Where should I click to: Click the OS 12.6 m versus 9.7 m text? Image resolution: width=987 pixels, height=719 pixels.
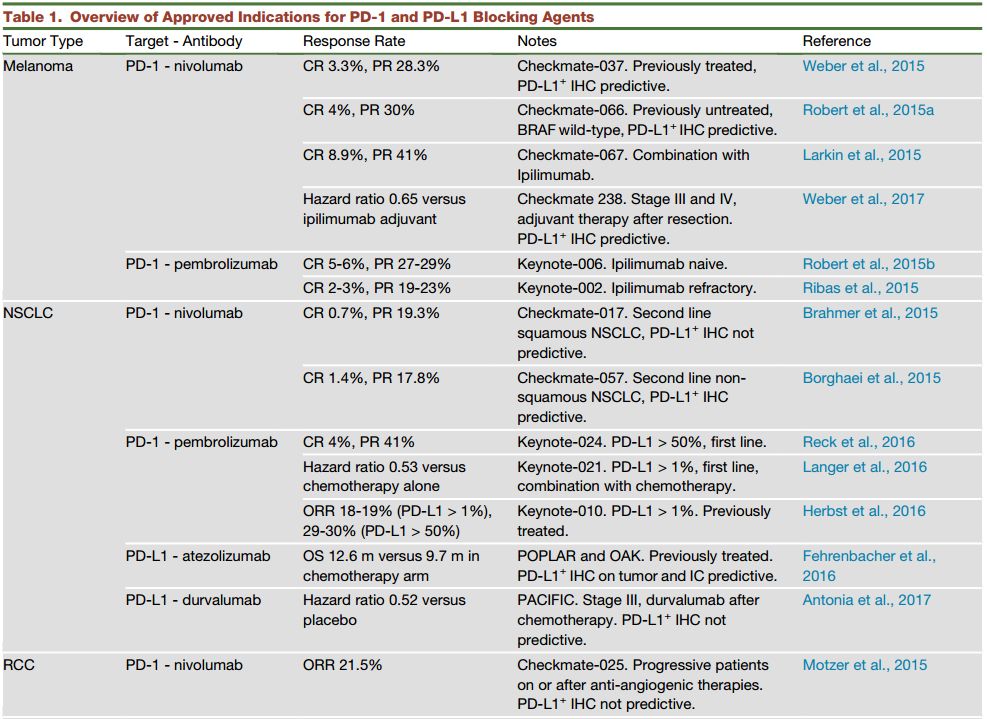pyautogui.click(x=391, y=566)
